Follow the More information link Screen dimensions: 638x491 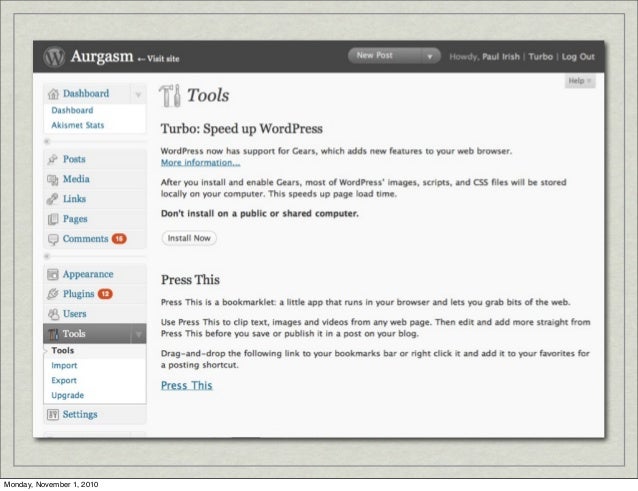tap(201, 163)
